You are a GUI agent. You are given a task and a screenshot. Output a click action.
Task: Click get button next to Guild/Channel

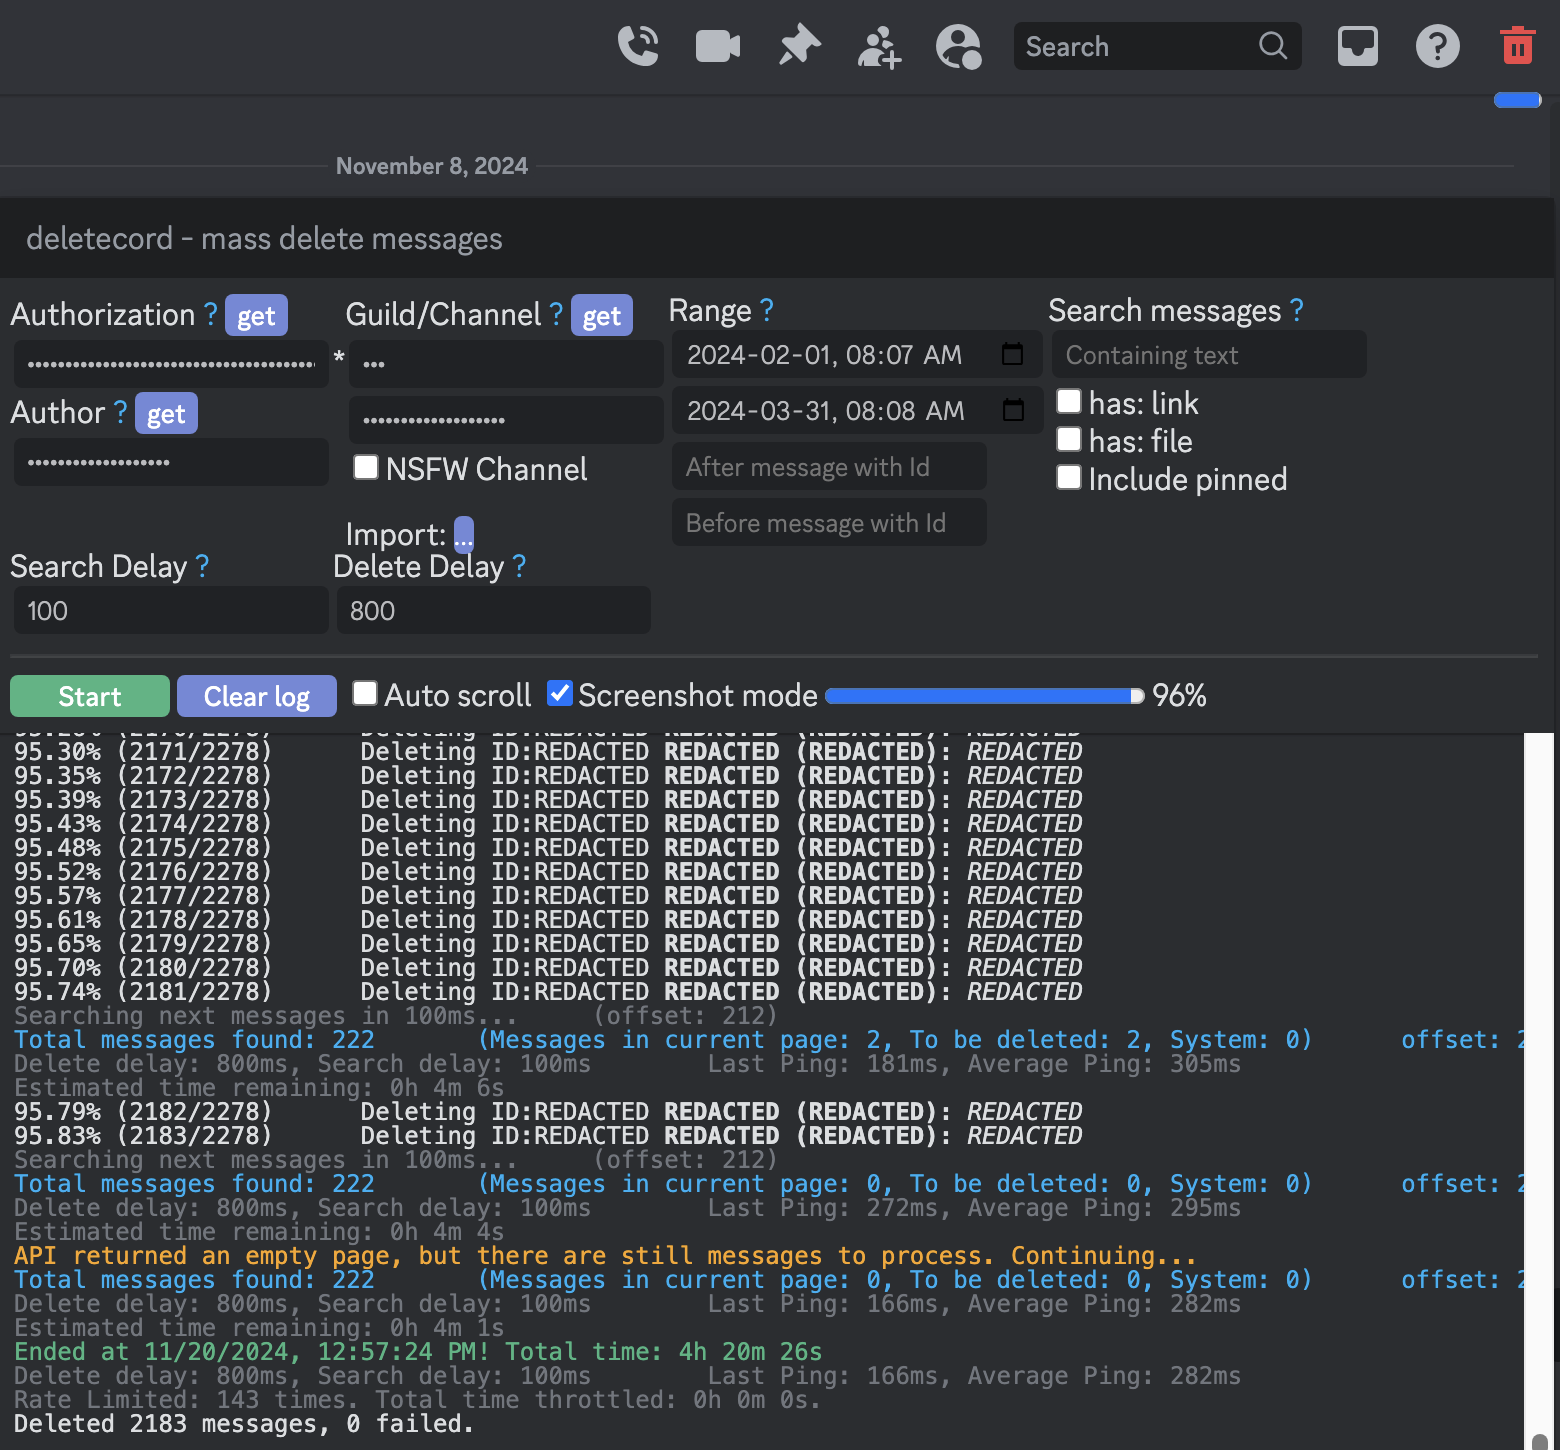click(x=602, y=315)
